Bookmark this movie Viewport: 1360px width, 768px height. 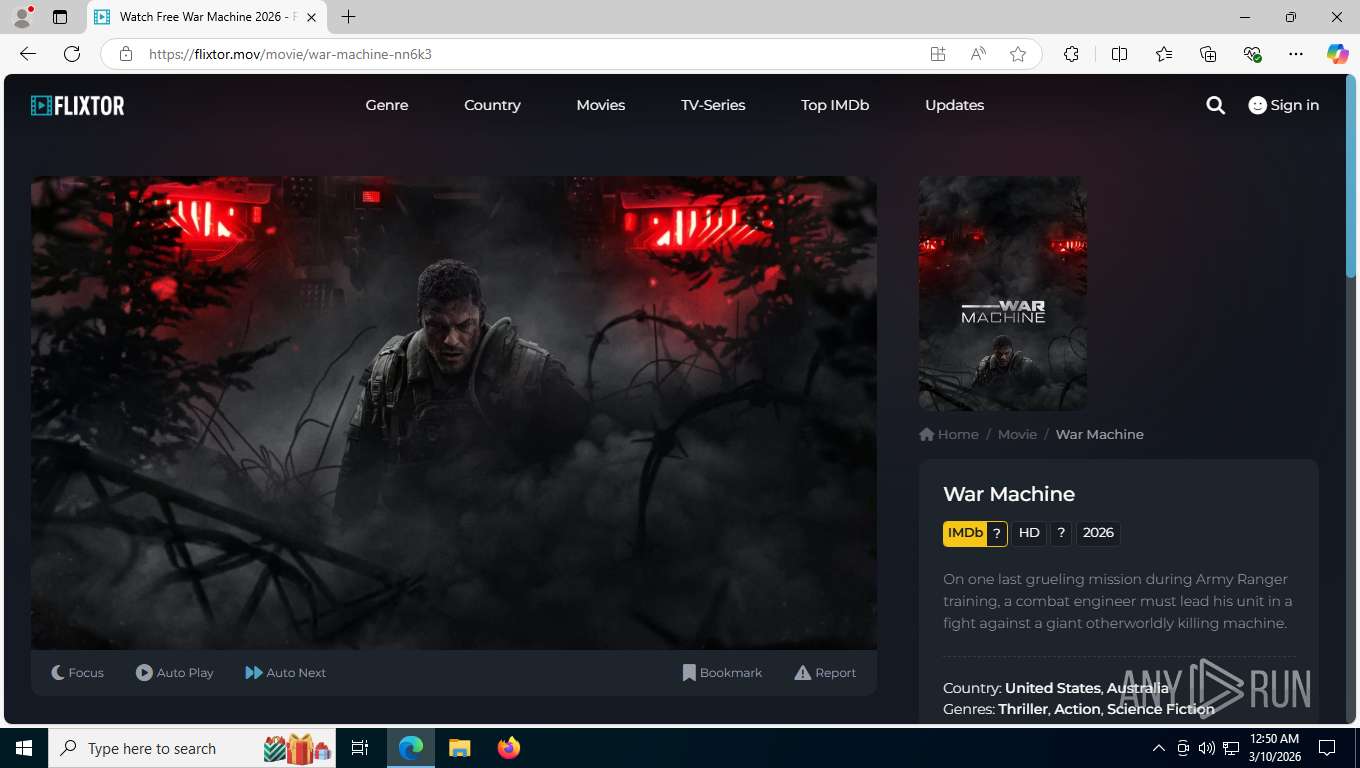point(722,673)
